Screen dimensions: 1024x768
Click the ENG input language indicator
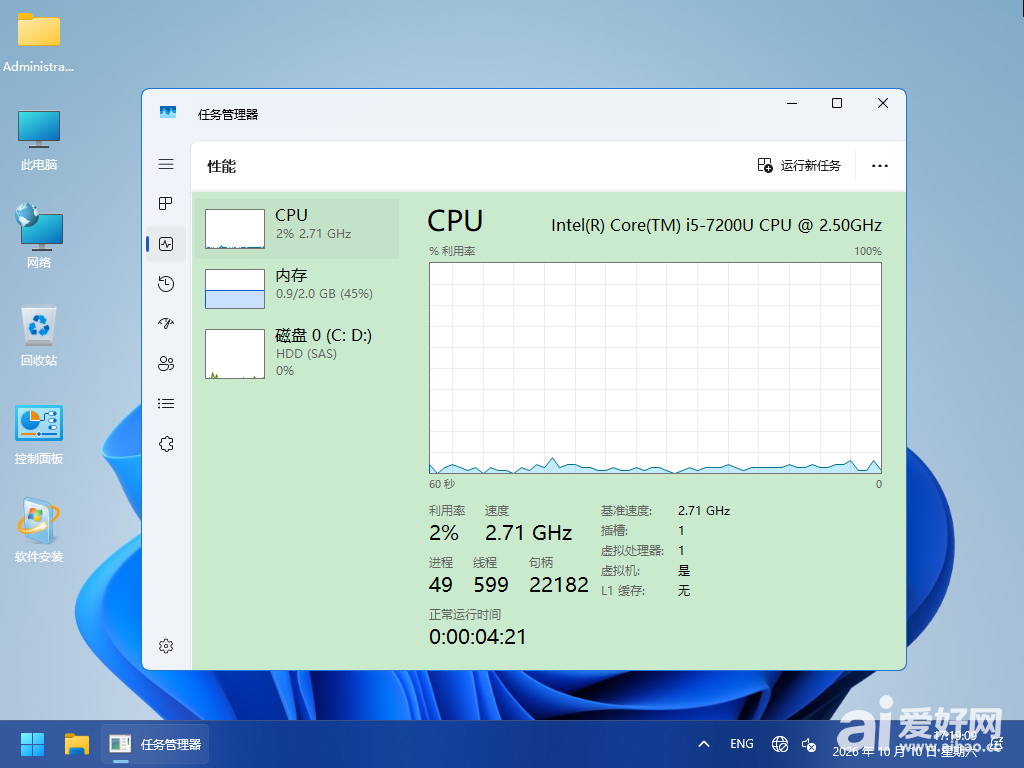[741, 744]
